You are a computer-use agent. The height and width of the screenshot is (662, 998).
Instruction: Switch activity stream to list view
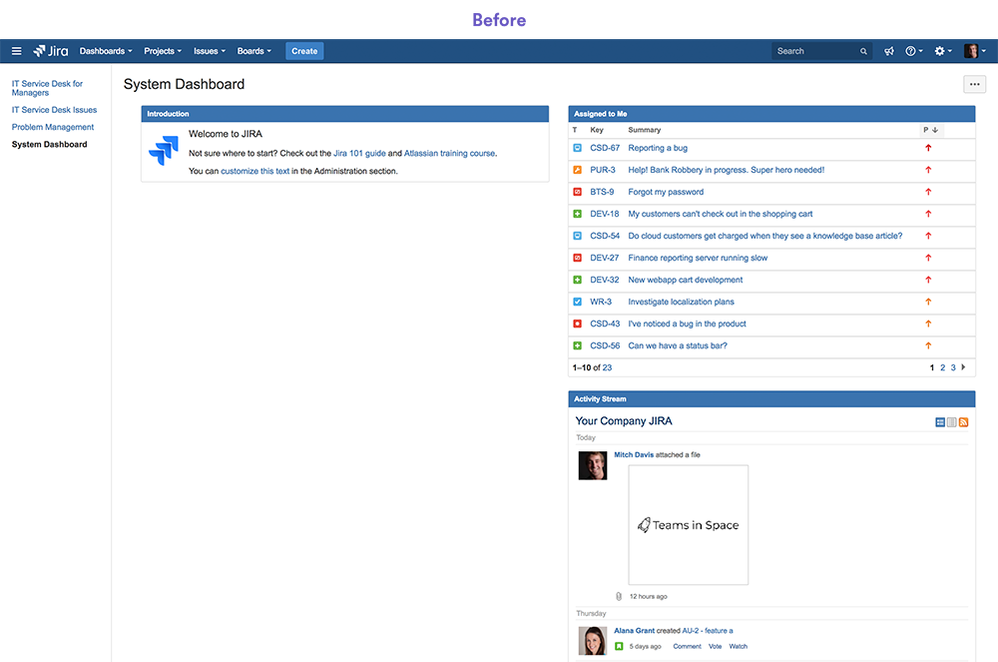952,422
